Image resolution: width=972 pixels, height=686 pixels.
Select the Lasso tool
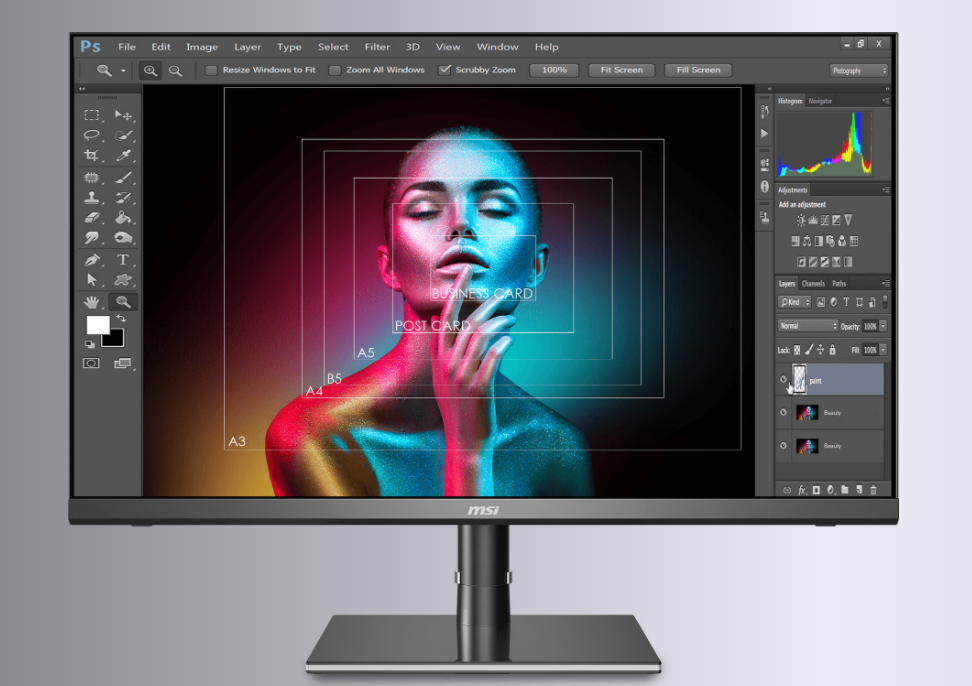[93, 136]
